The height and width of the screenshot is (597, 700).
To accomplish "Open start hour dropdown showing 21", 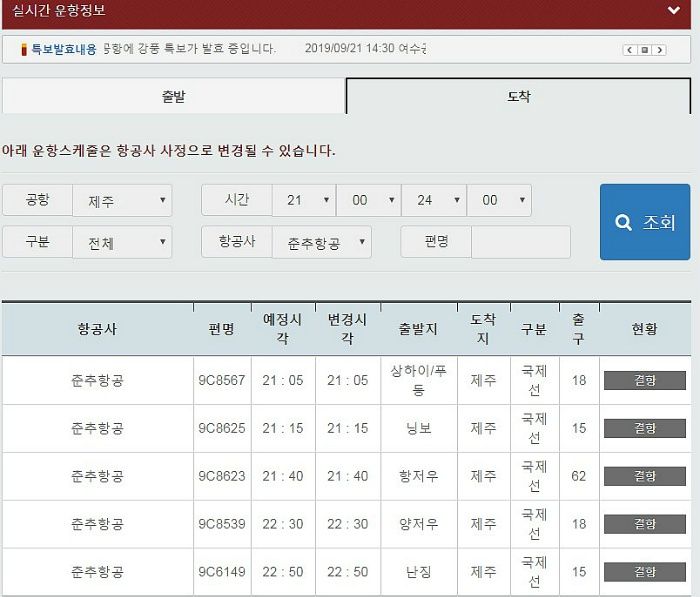I will tap(304, 200).
